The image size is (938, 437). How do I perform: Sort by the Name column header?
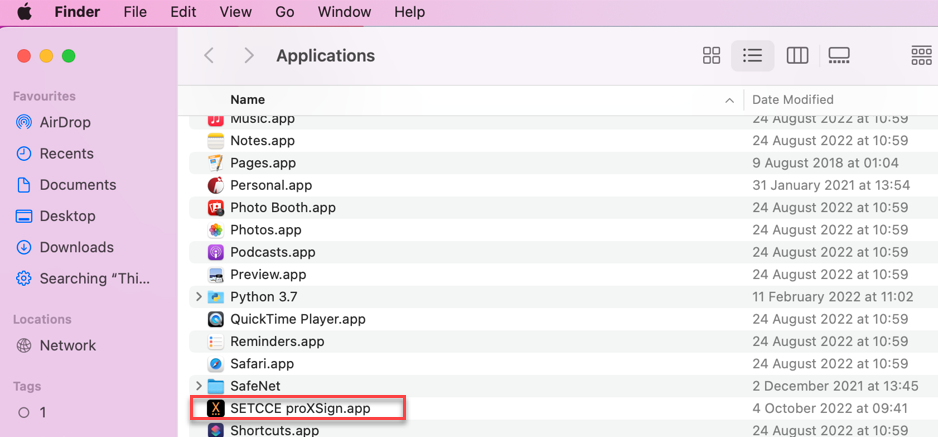(x=248, y=99)
